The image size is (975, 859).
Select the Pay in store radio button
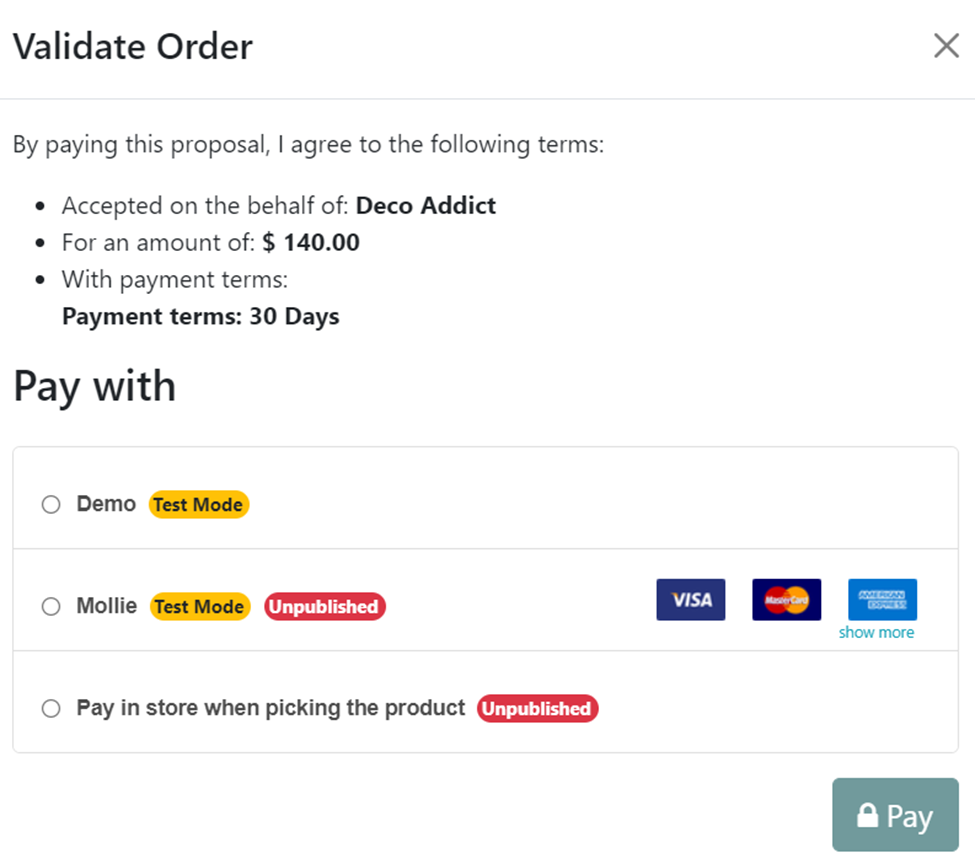(x=51, y=709)
